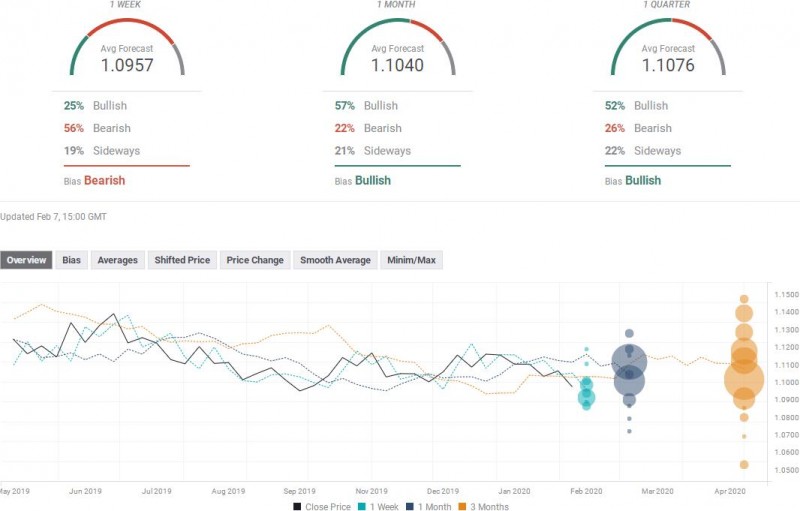Click 19% Sideways in 1 Week panel
Image resolution: width=800 pixels, height=511 pixels.
click(x=102, y=150)
